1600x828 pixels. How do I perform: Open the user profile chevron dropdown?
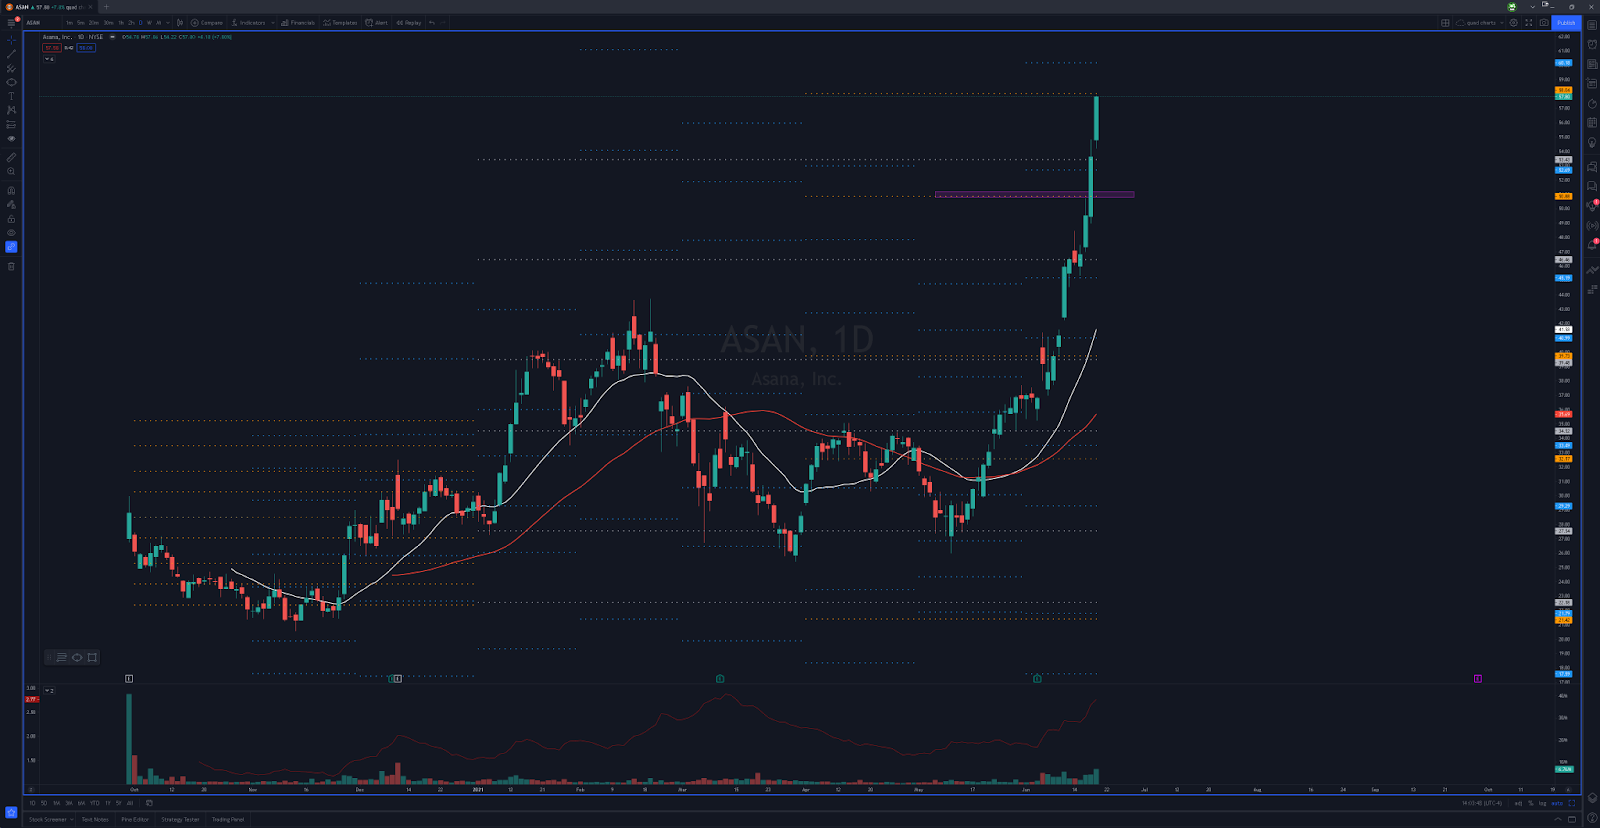[x=1532, y=6]
